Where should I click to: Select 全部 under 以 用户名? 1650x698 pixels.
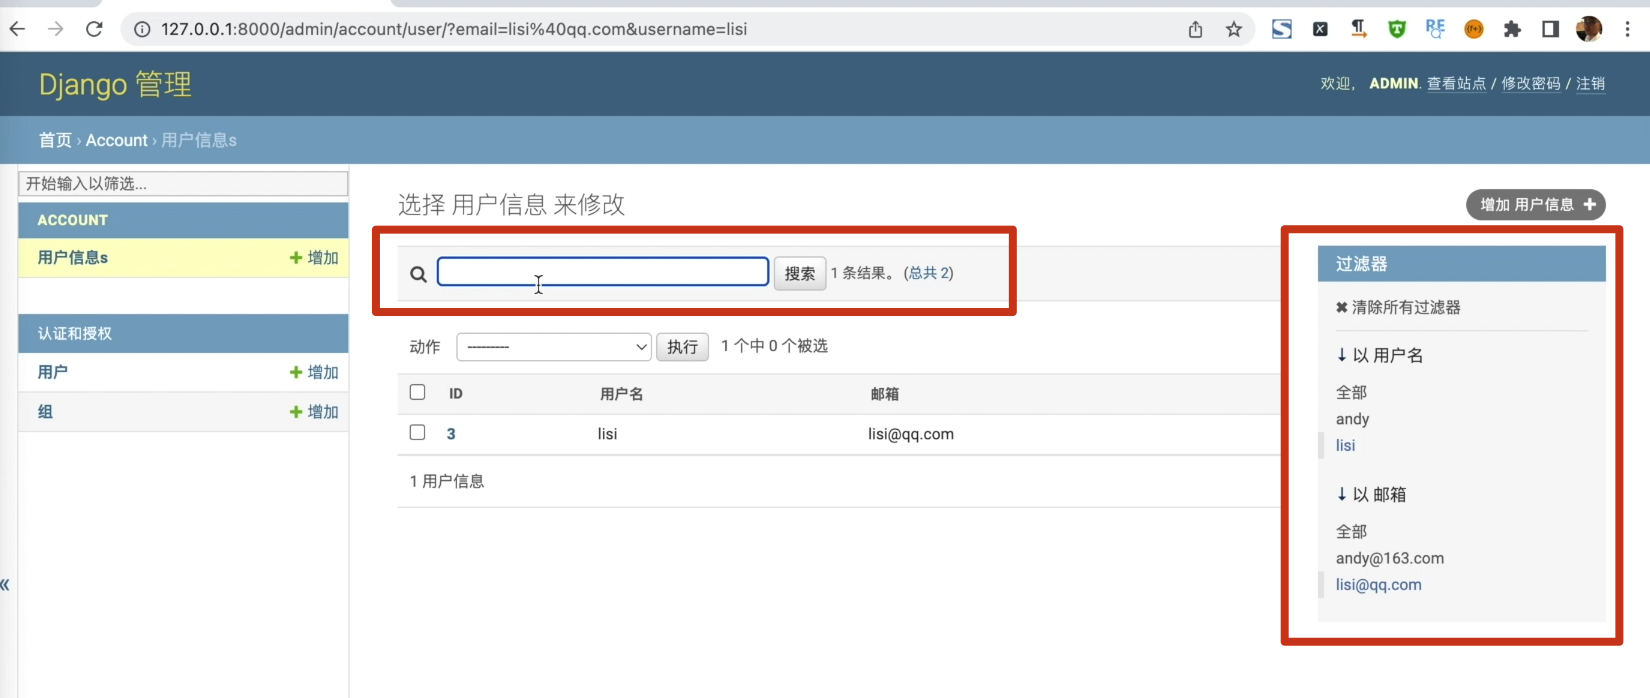point(1351,392)
